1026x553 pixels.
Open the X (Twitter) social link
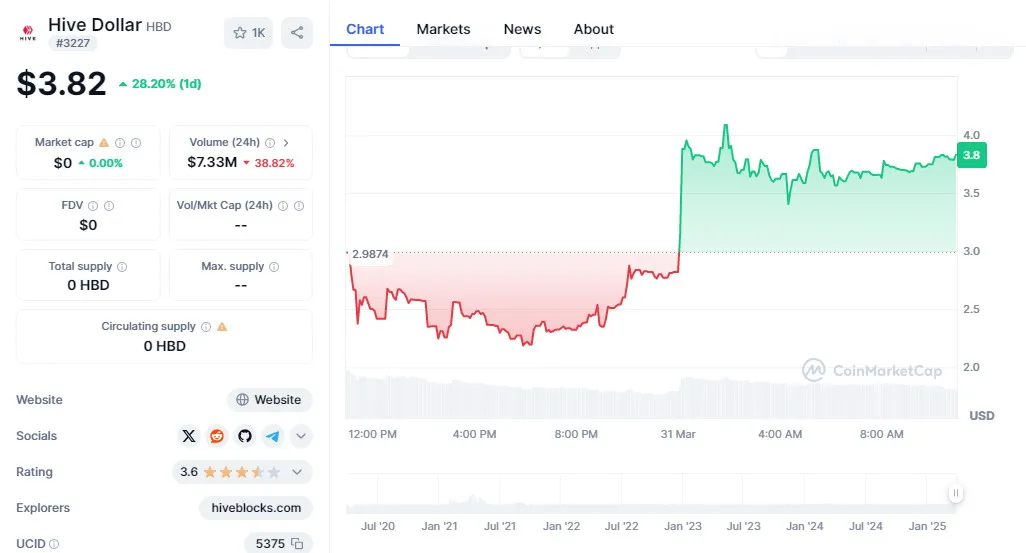[x=188, y=436]
